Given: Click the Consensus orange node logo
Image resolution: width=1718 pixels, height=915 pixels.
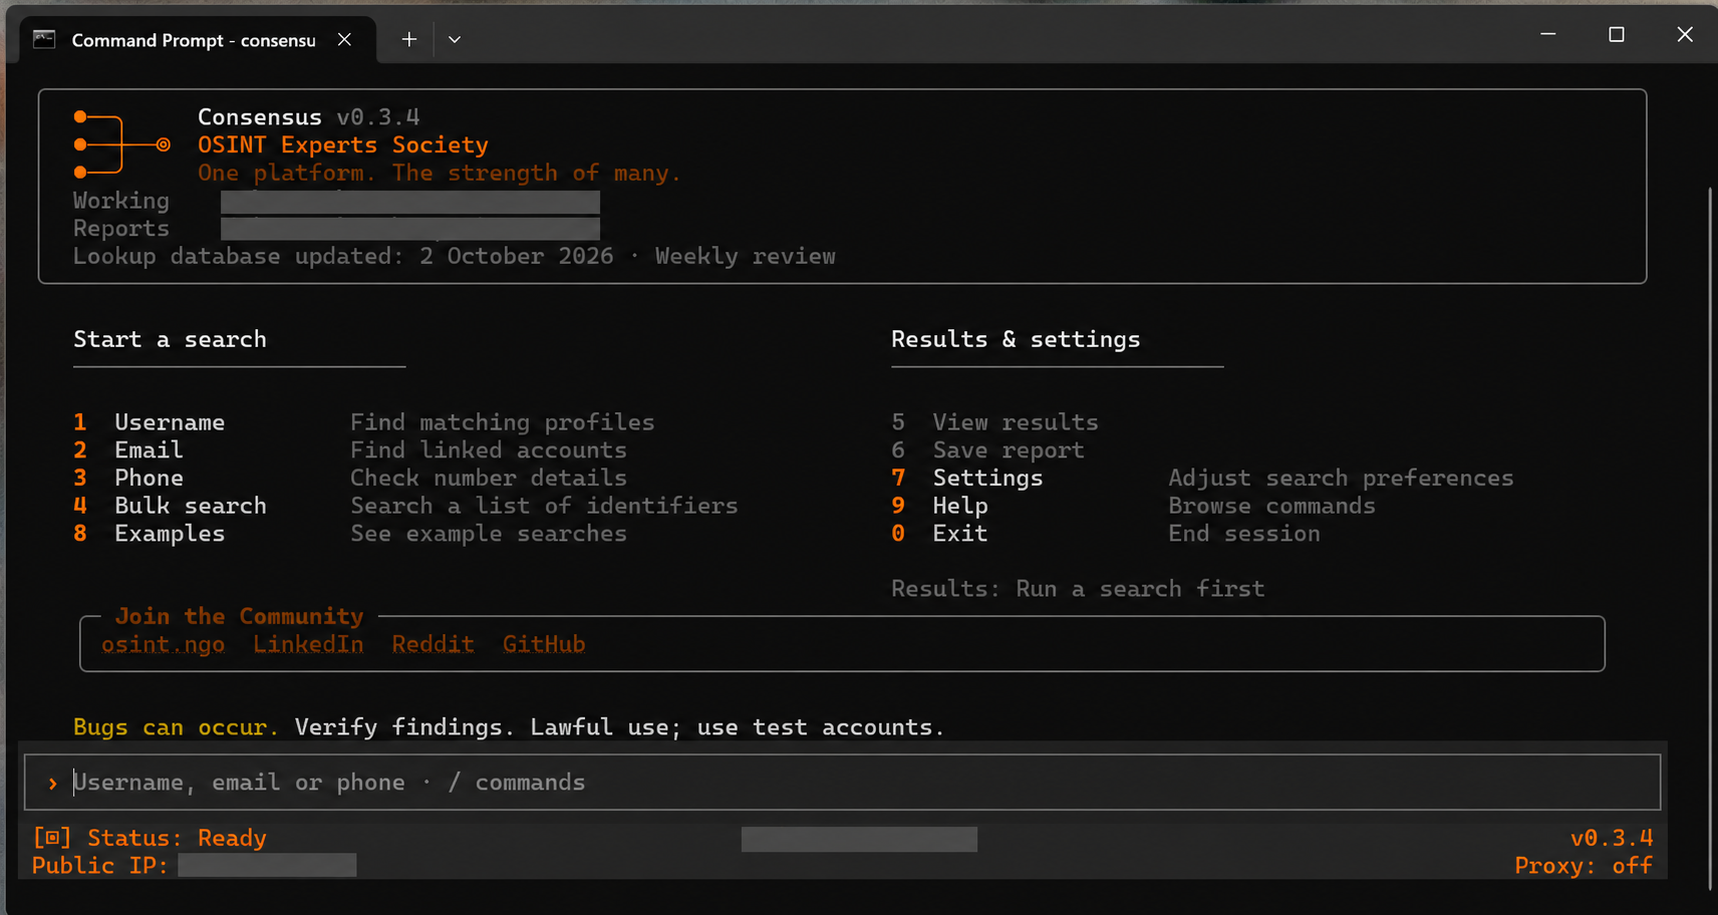Looking at the screenshot, I should pyautogui.click(x=122, y=145).
